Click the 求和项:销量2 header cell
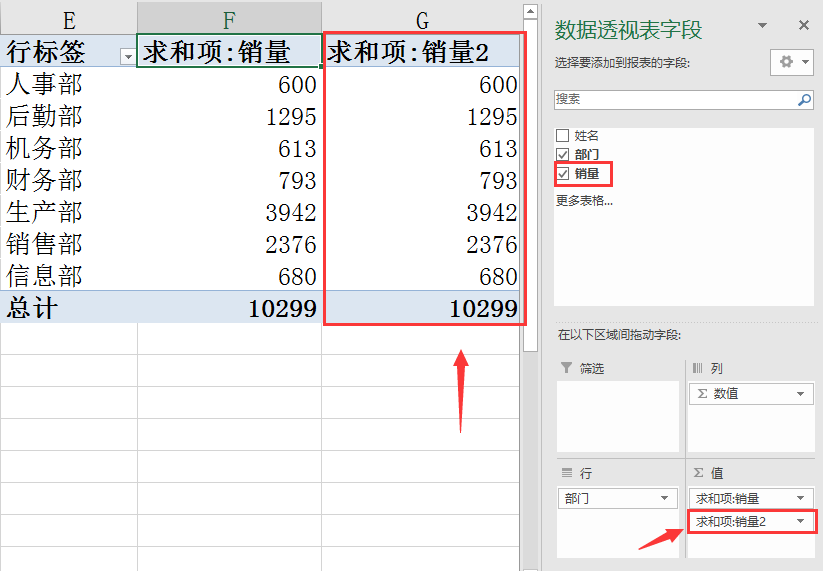This screenshot has width=823, height=571. pyautogui.click(x=423, y=51)
